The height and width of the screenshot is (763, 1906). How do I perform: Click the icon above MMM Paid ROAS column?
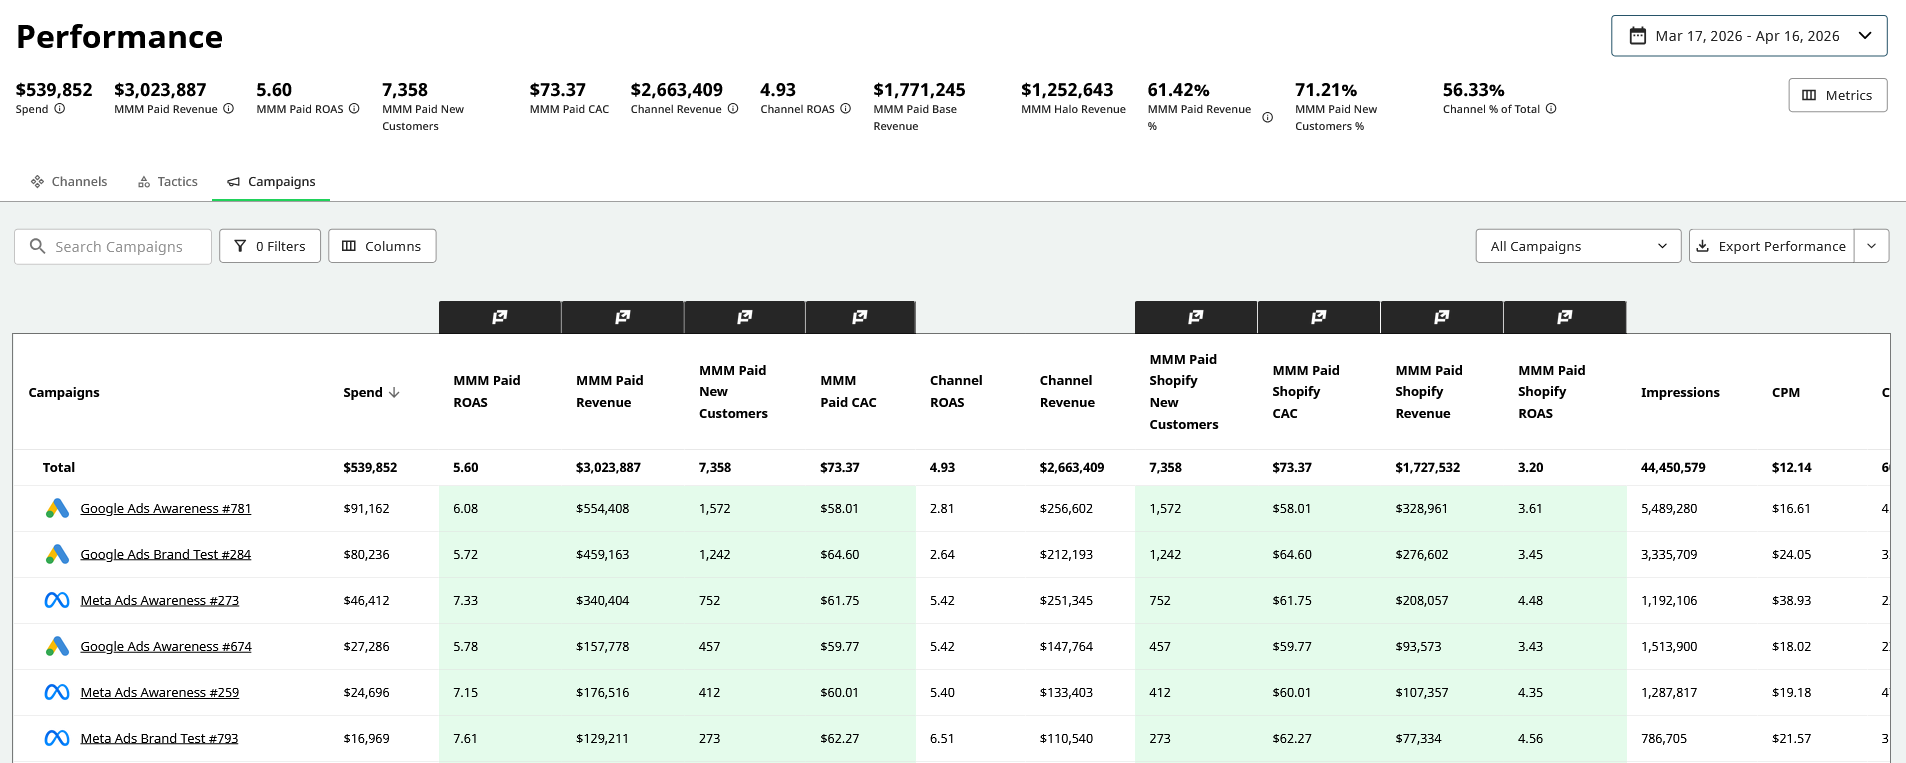[x=499, y=317]
